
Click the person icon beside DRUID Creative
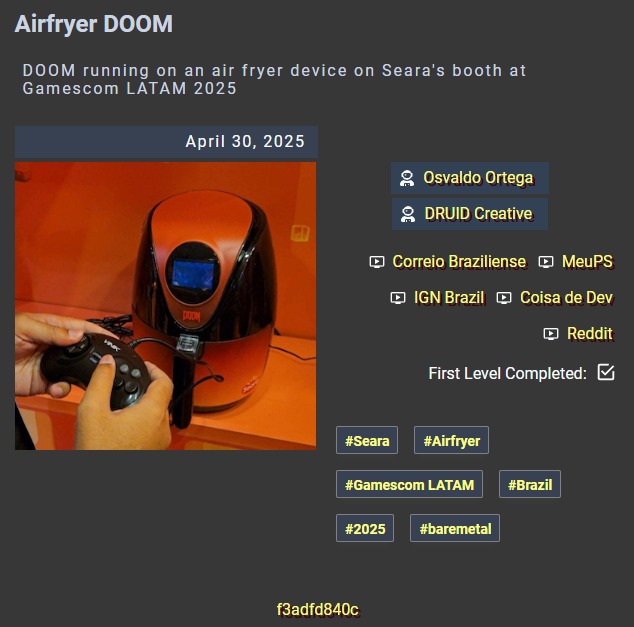(x=408, y=214)
